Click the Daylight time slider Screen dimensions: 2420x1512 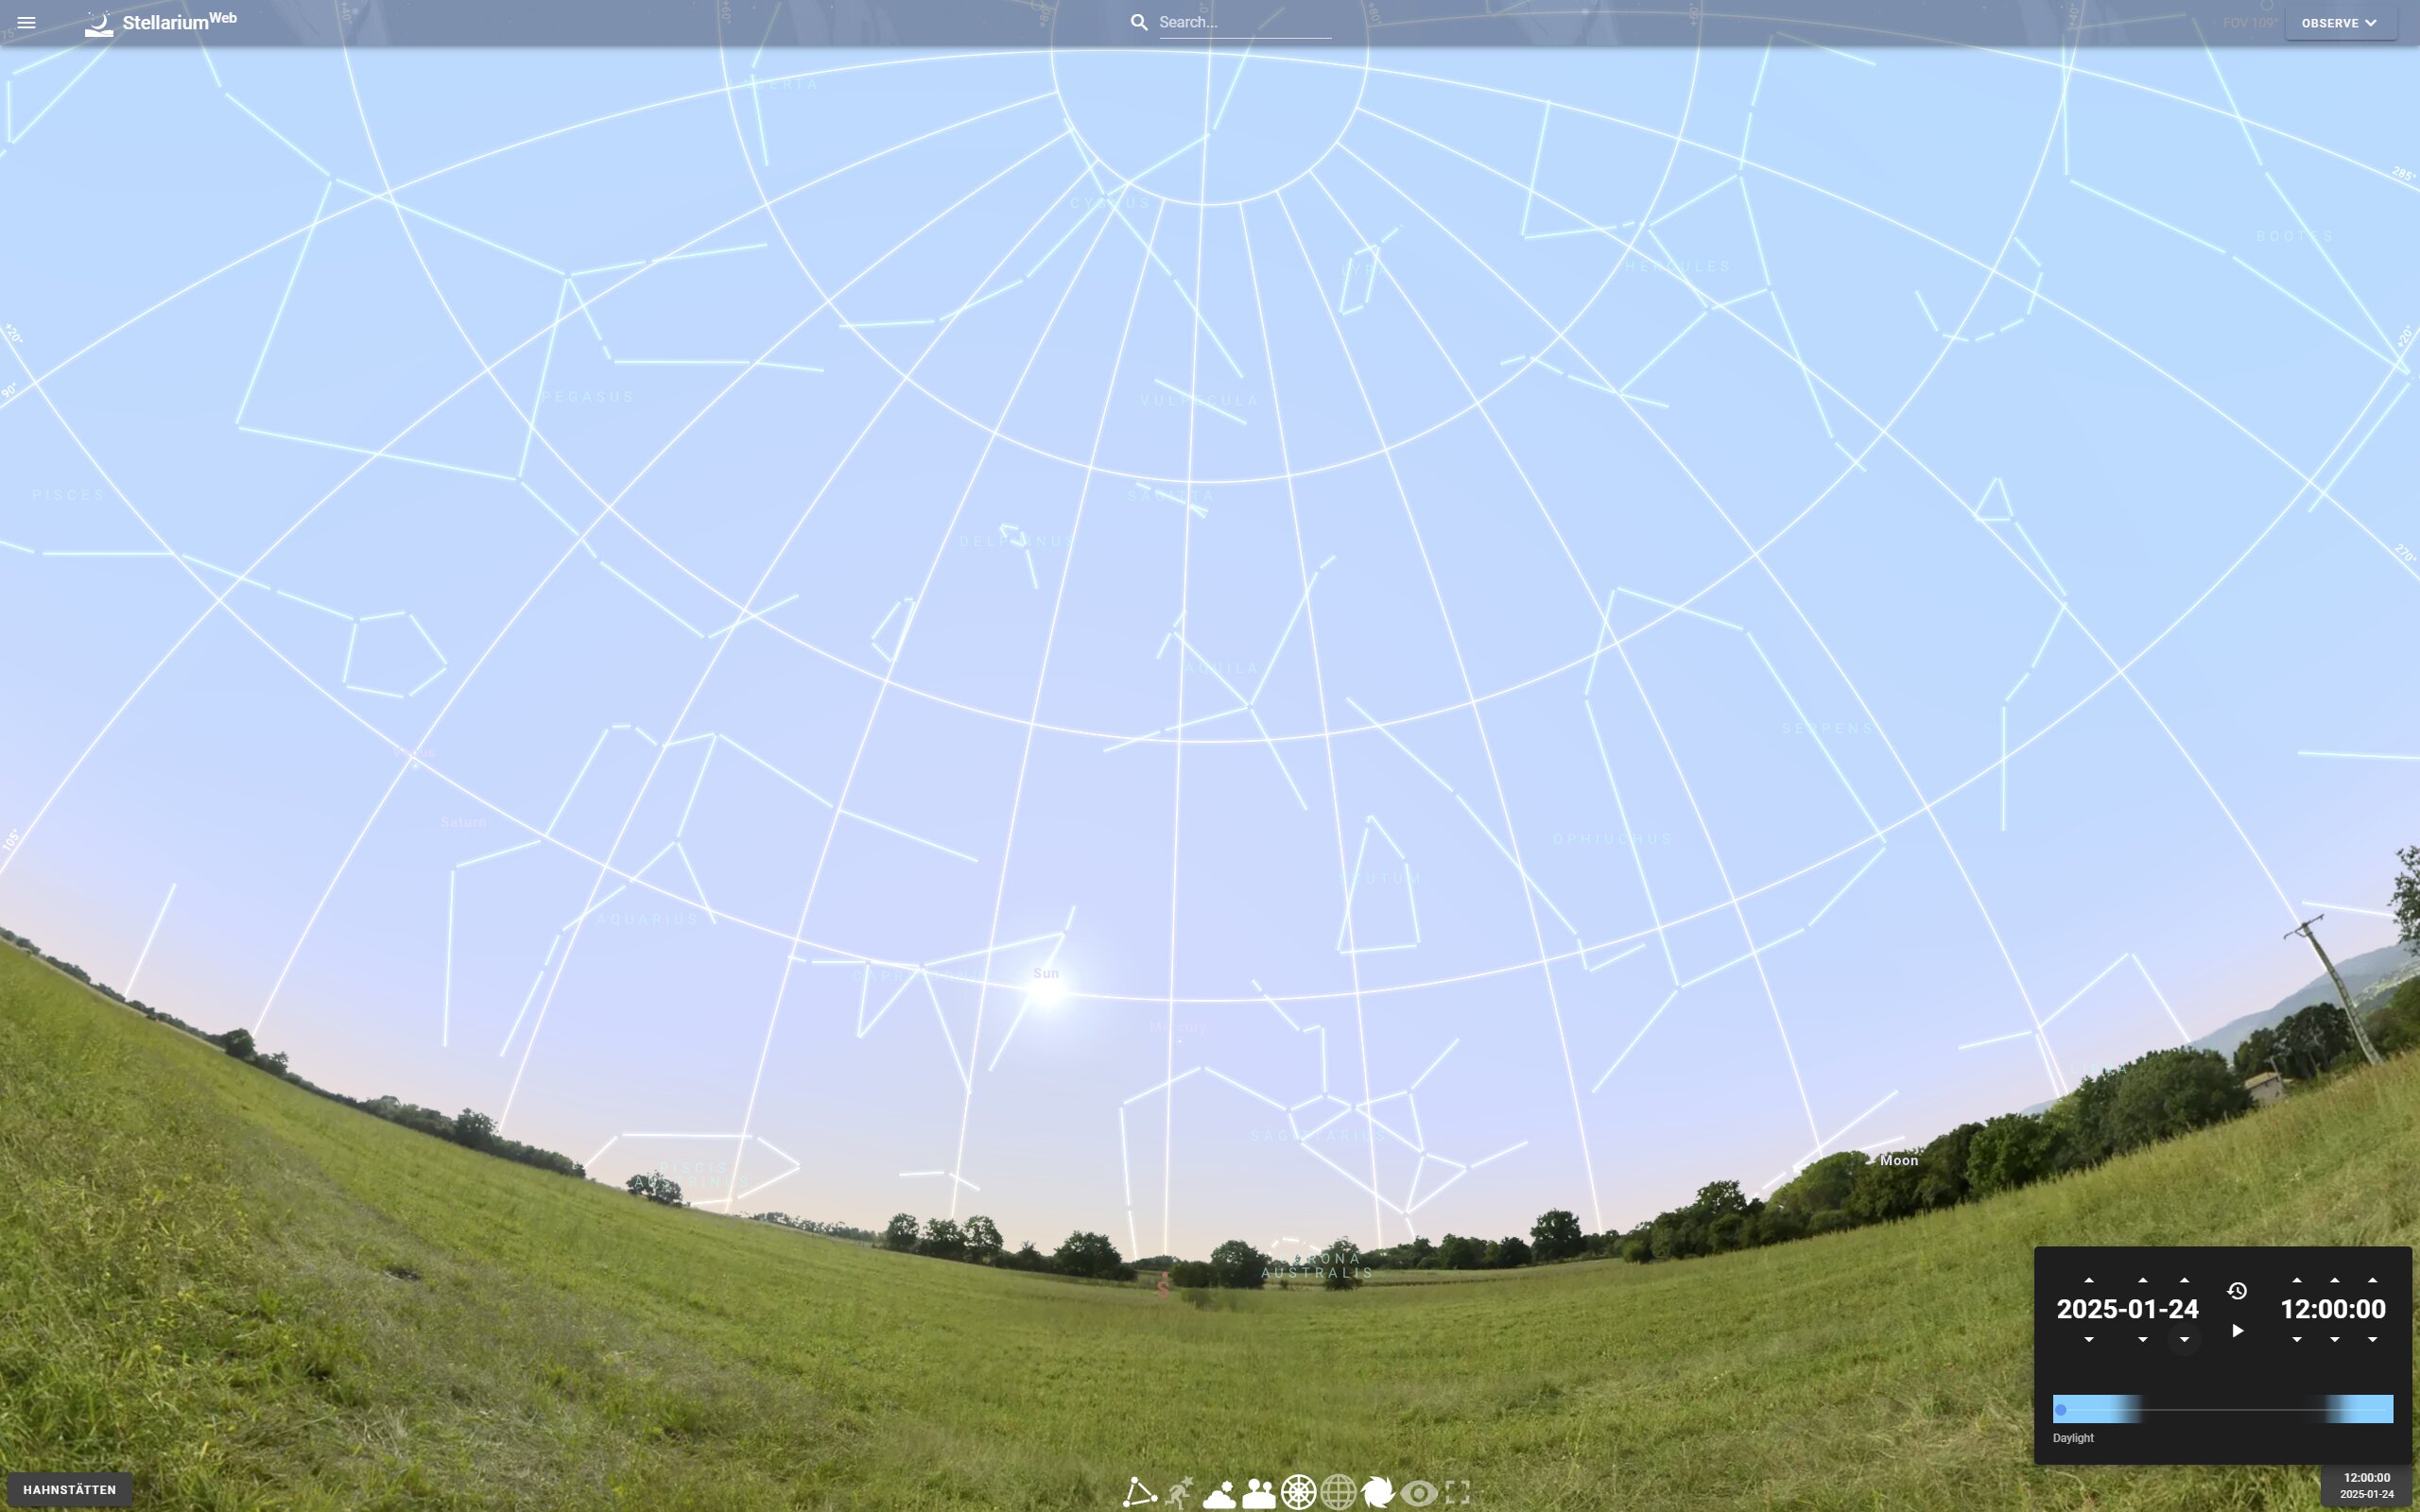[x=2222, y=1409]
